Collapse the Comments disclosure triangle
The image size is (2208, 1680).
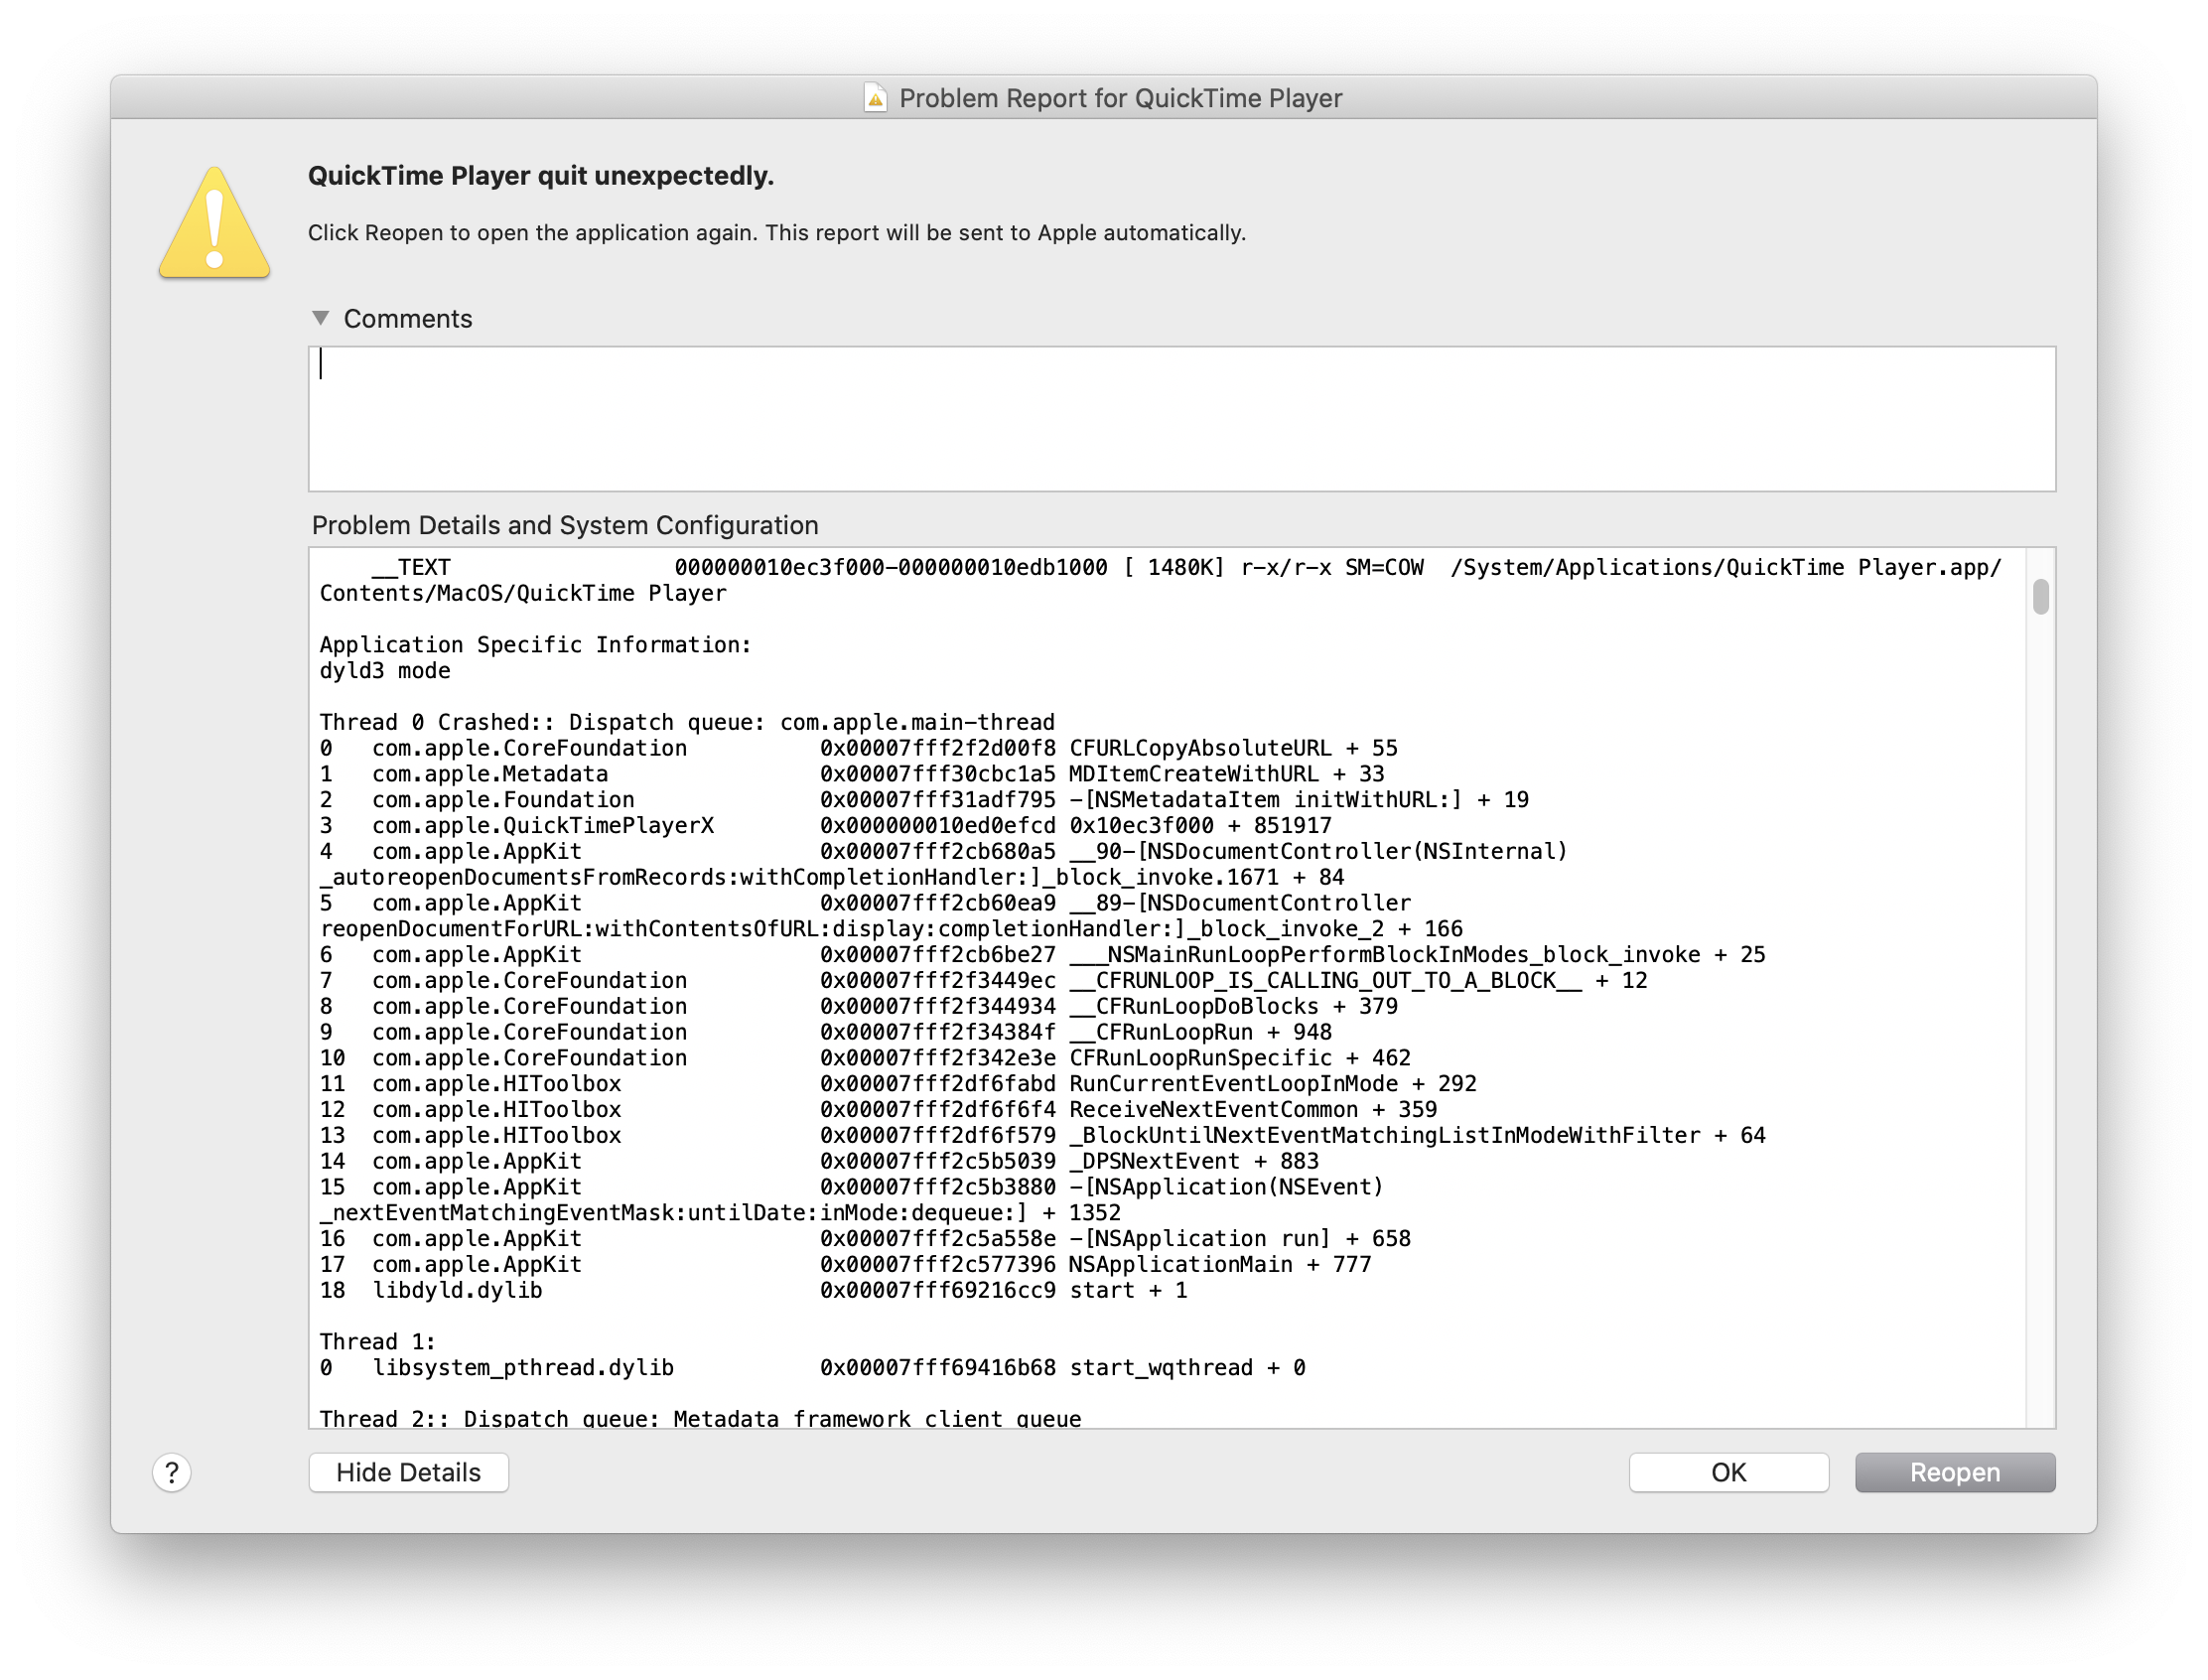[x=321, y=318]
